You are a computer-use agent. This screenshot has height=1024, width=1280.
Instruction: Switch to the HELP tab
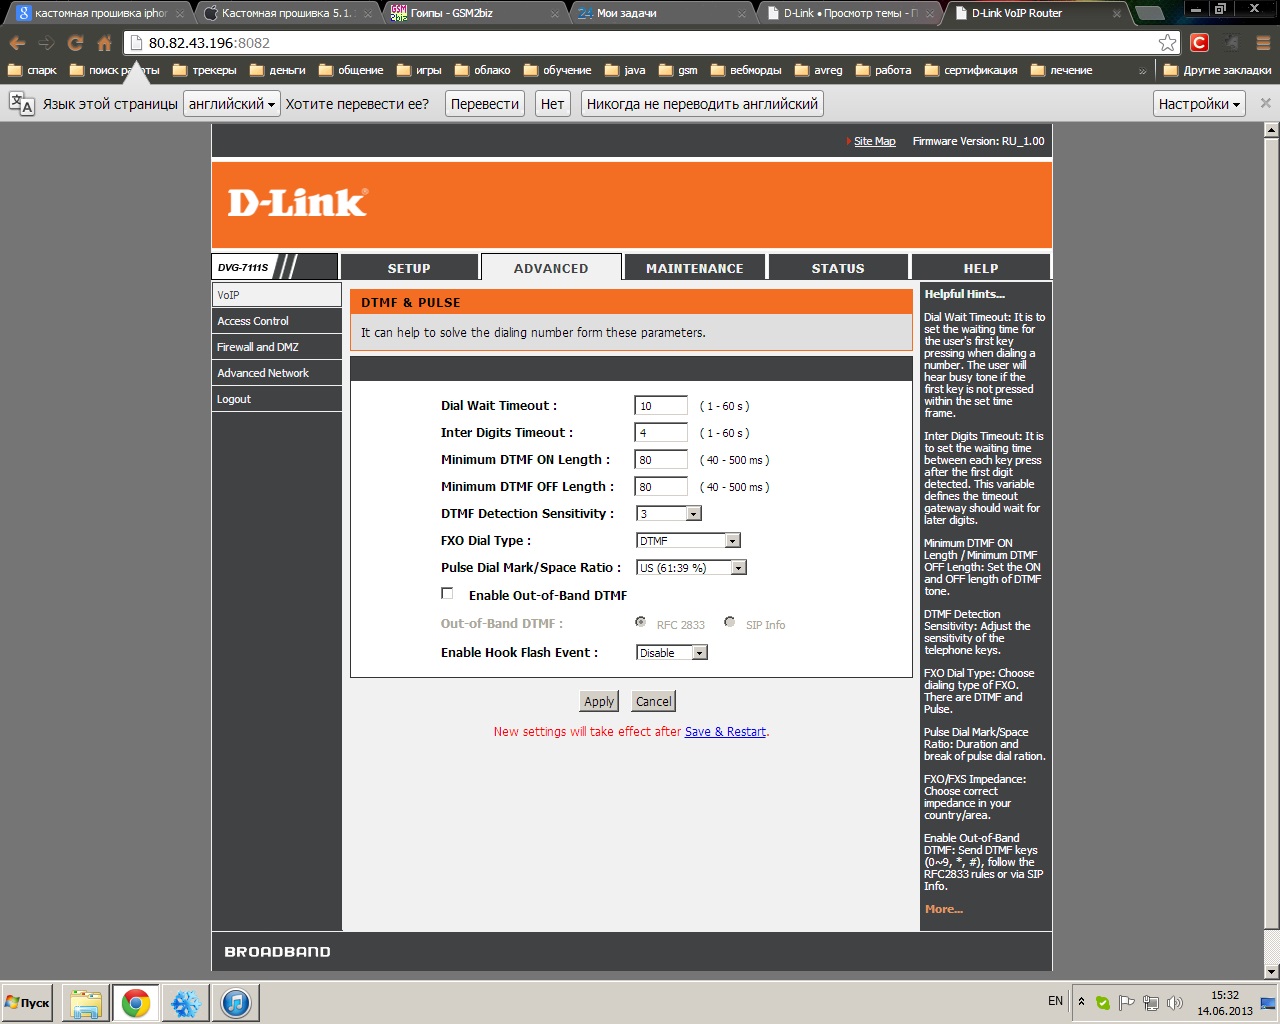coord(981,268)
